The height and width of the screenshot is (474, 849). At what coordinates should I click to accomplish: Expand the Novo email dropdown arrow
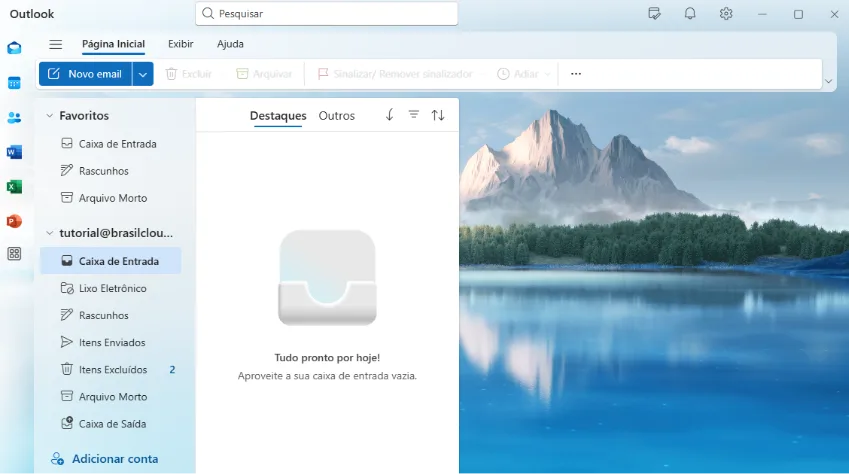[143, 74]
